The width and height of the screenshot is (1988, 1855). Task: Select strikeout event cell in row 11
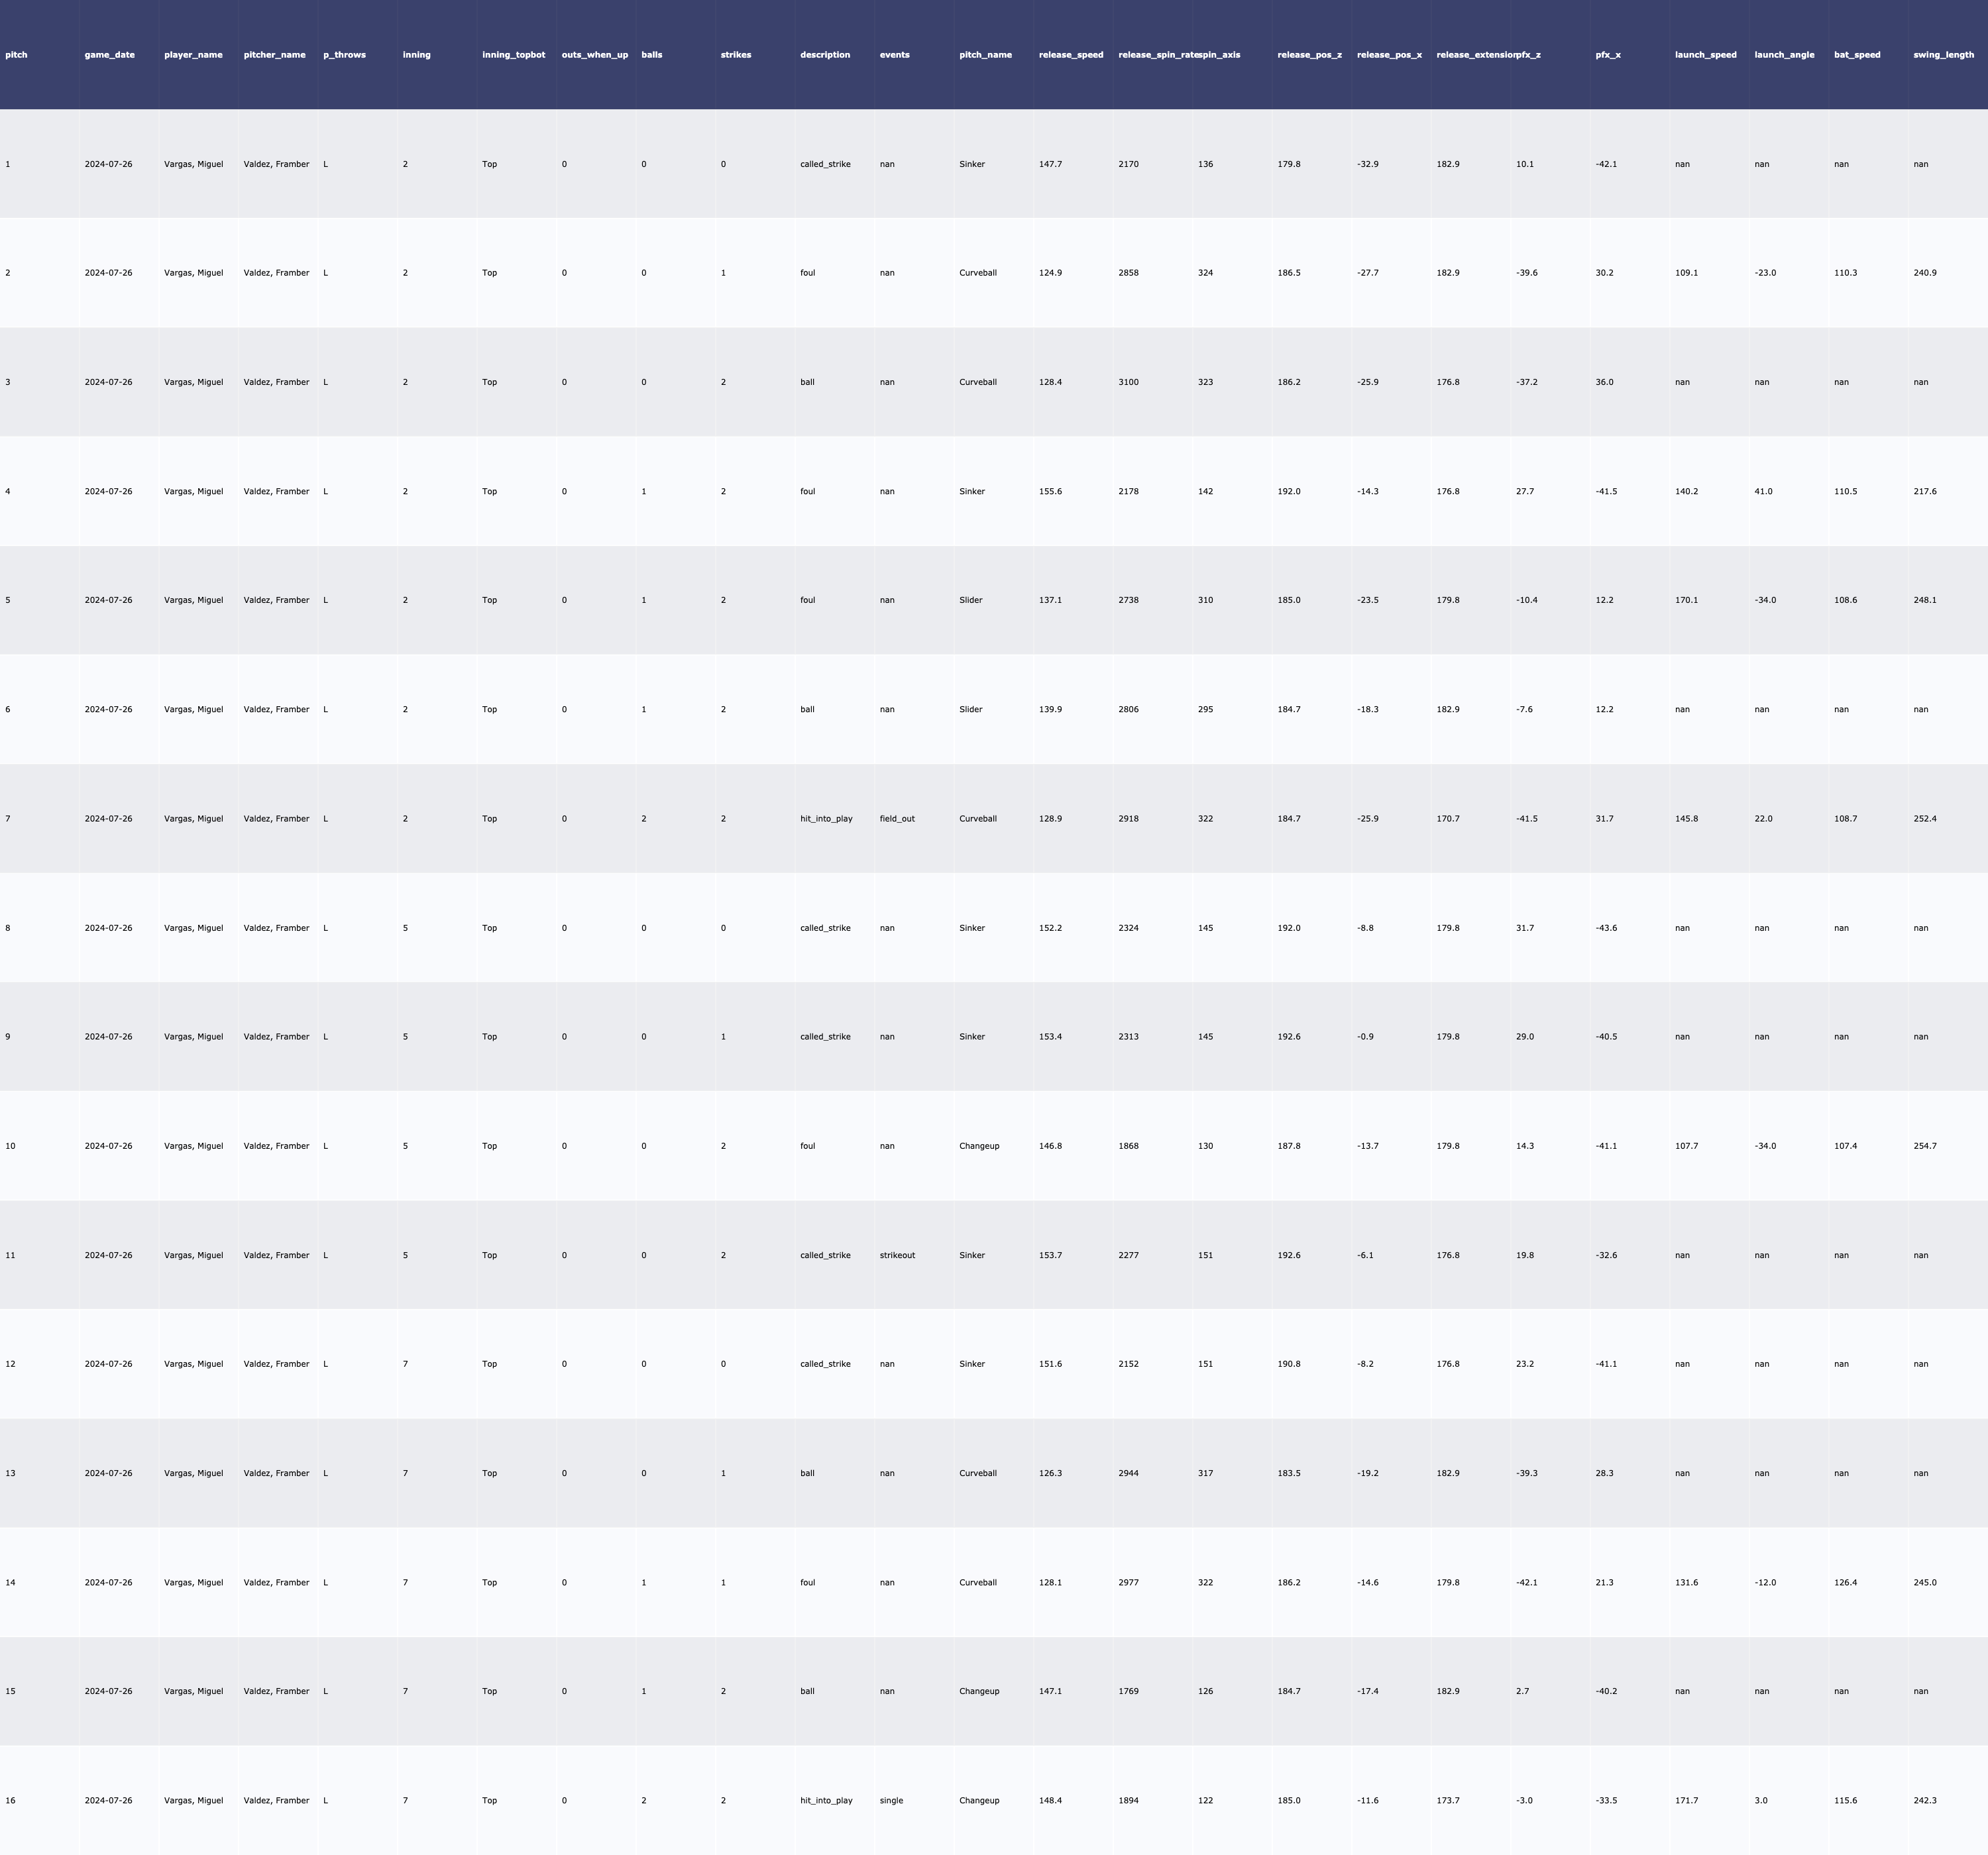click(897, 1255)
